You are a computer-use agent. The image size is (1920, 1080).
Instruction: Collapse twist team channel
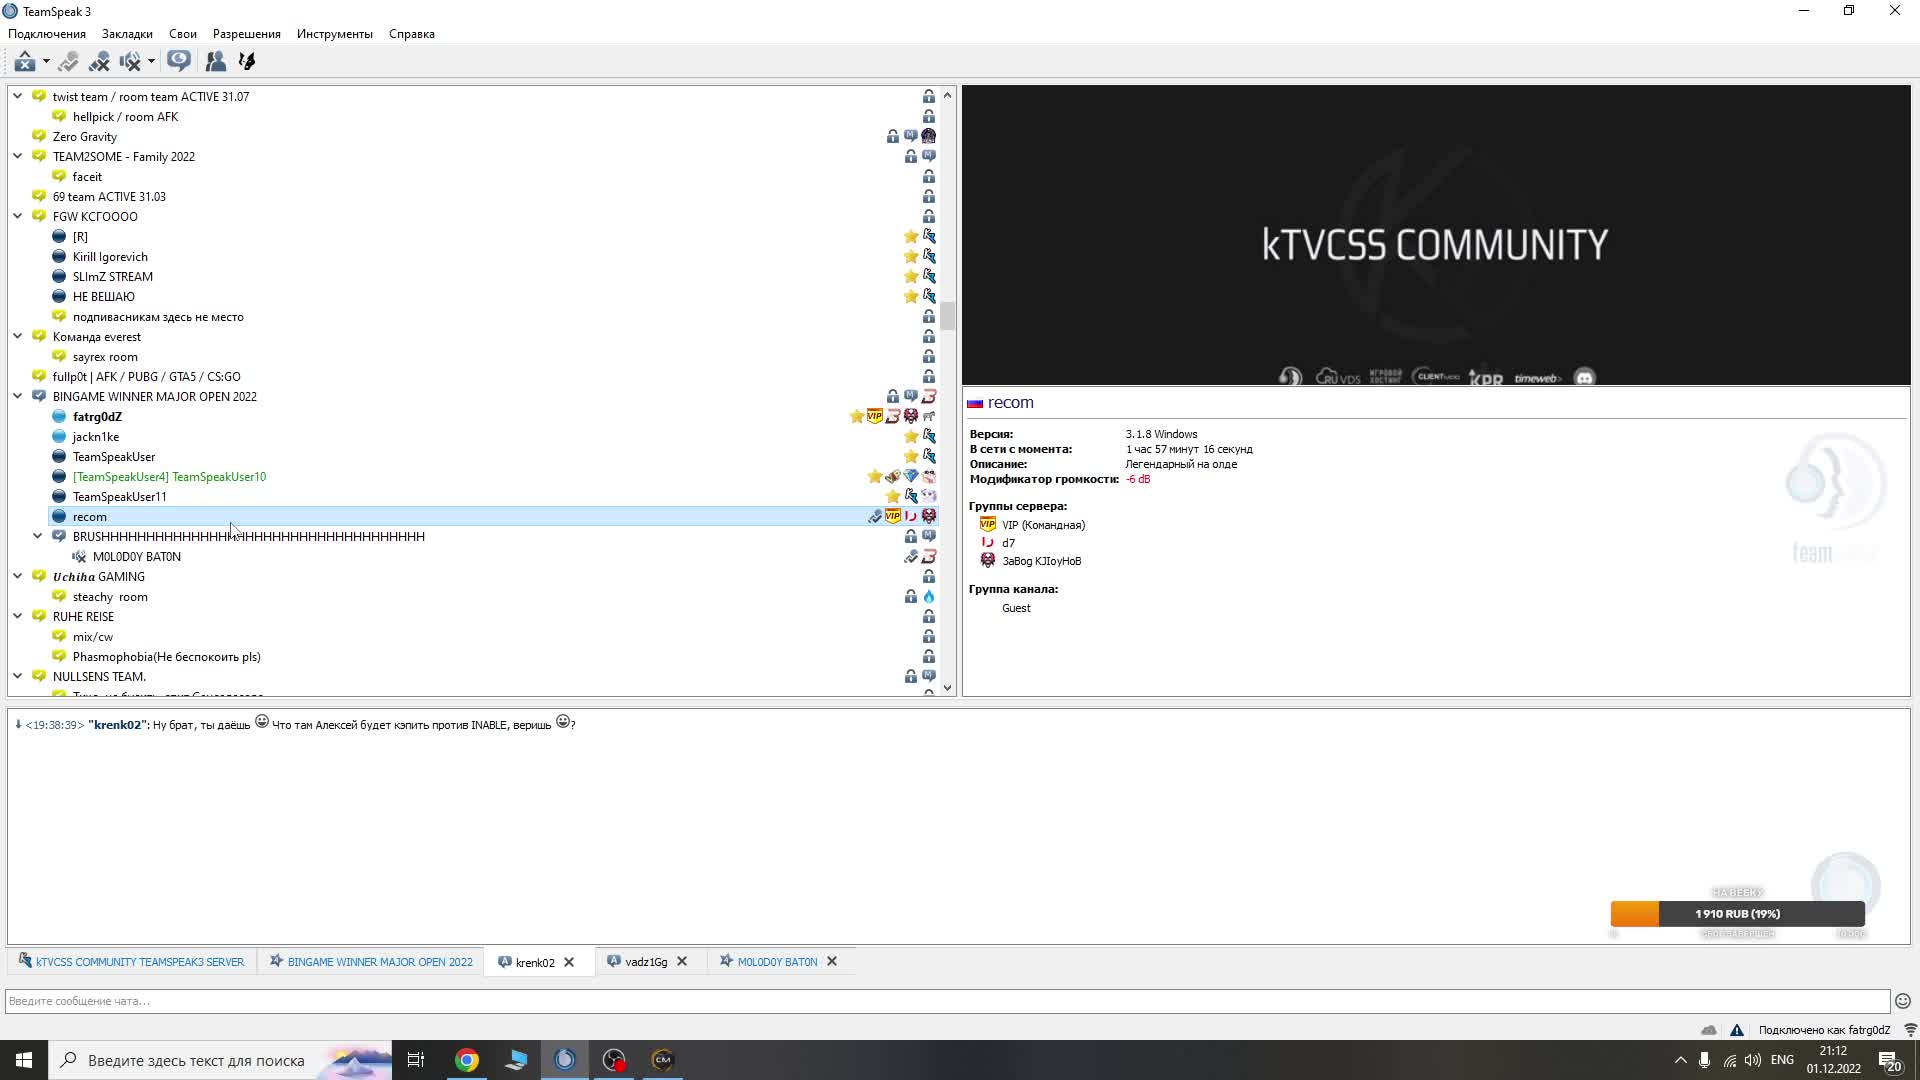click(x=18, y=97)
